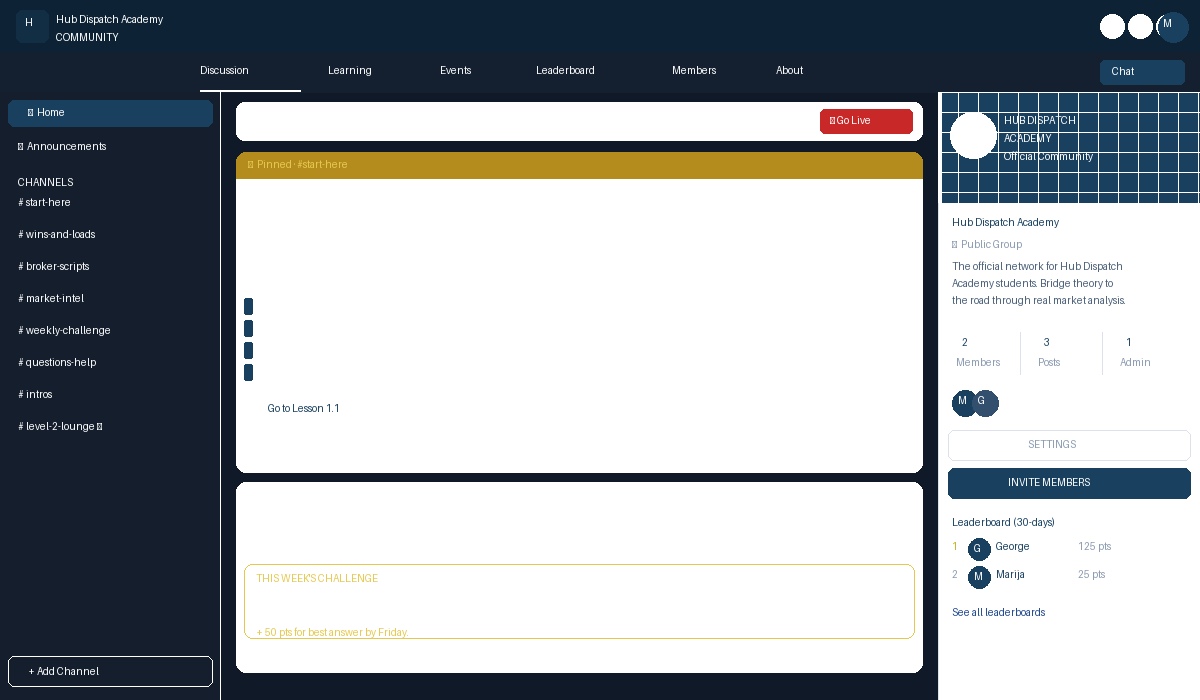Open member avatar G below stats
This screenshot has width=1200, height=700.
[x=986, y=403]
